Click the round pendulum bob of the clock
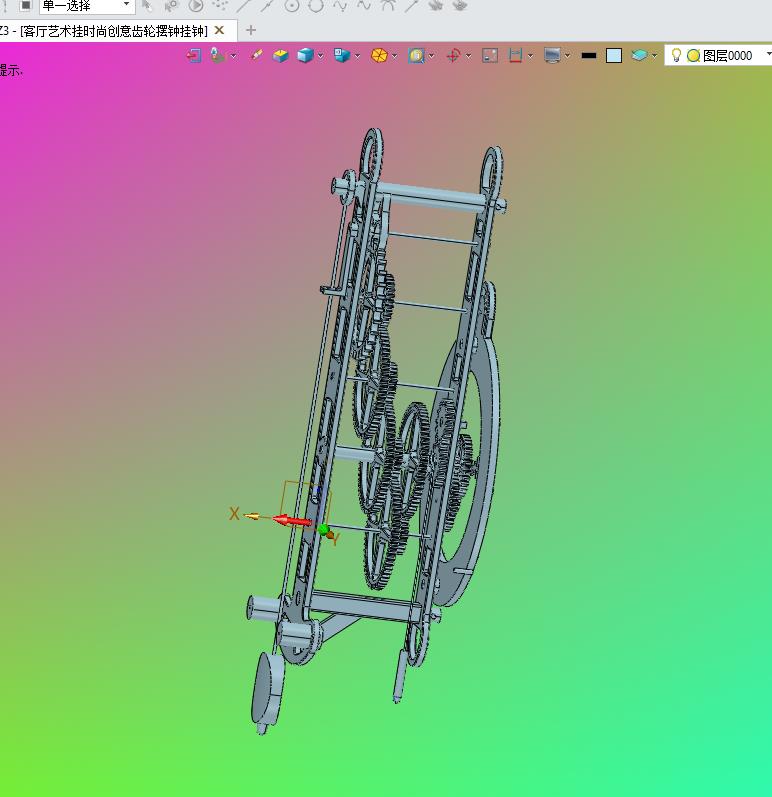This screenshot has height=797, width=772. 267,691
